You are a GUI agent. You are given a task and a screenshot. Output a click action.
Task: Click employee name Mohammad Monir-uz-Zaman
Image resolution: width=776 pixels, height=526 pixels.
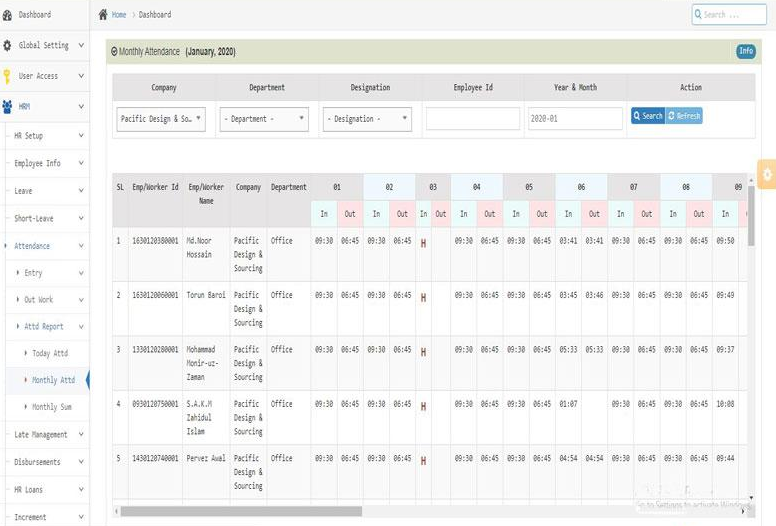202,363
